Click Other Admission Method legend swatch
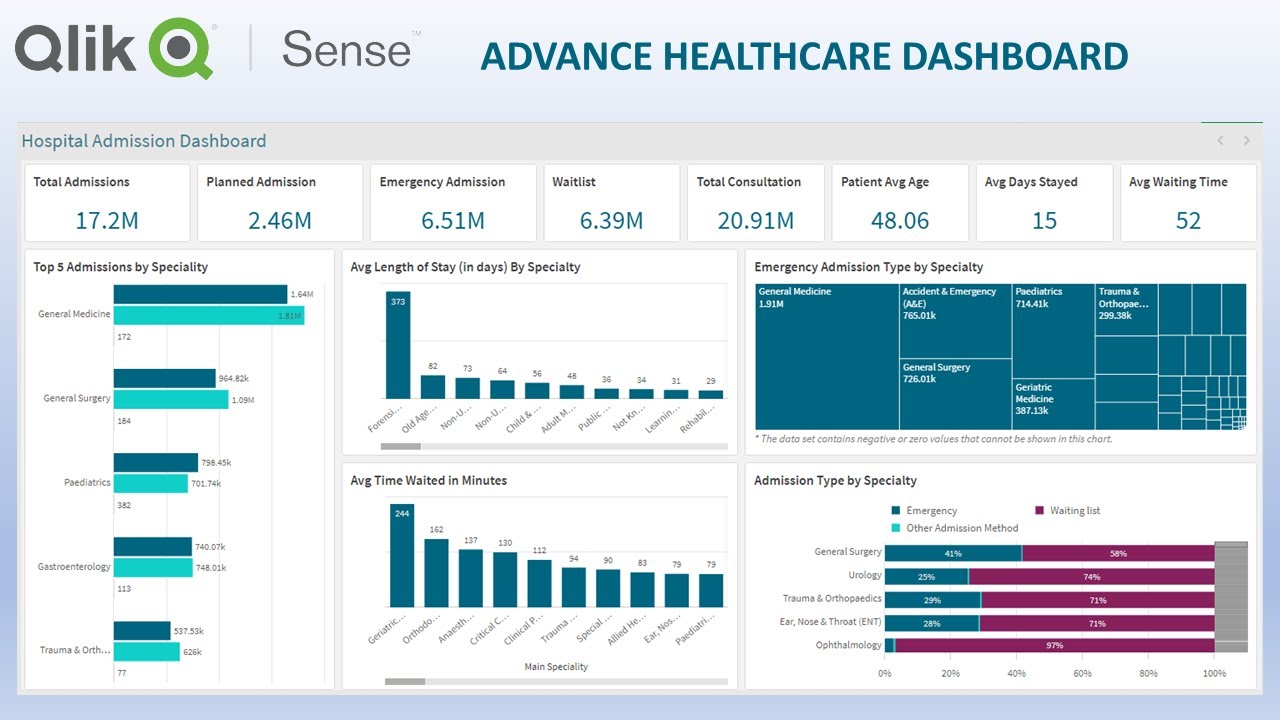The height and width of the screenshot is (720, 1280). click(896, 528)
